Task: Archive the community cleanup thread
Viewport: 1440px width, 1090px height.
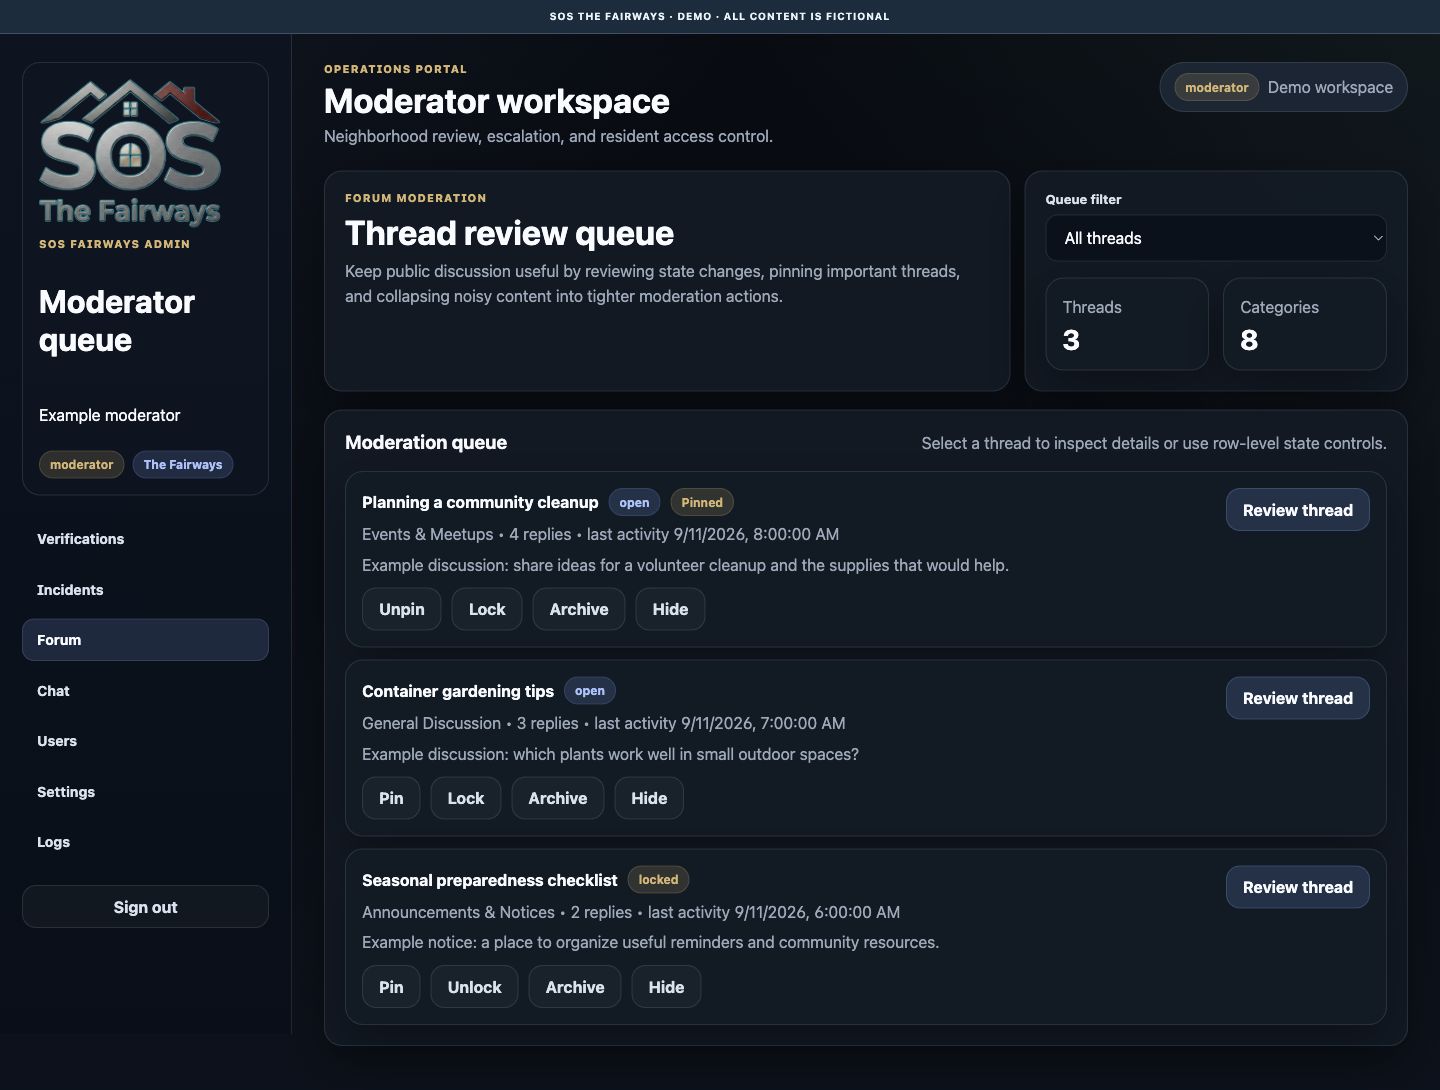Action: click(579, 609)
